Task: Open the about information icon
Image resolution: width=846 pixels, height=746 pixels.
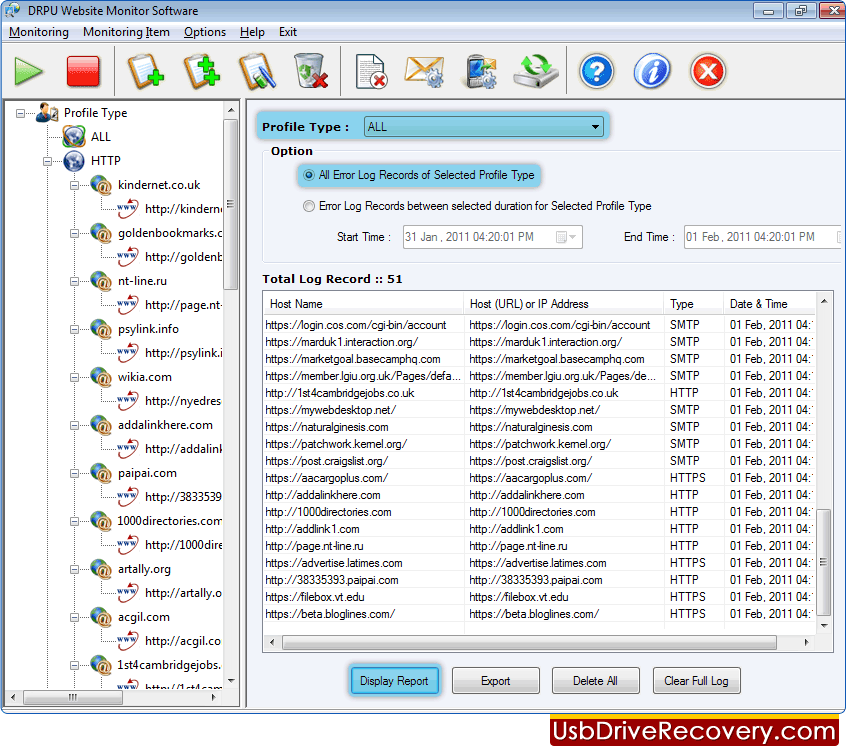Action: point(652,71)
